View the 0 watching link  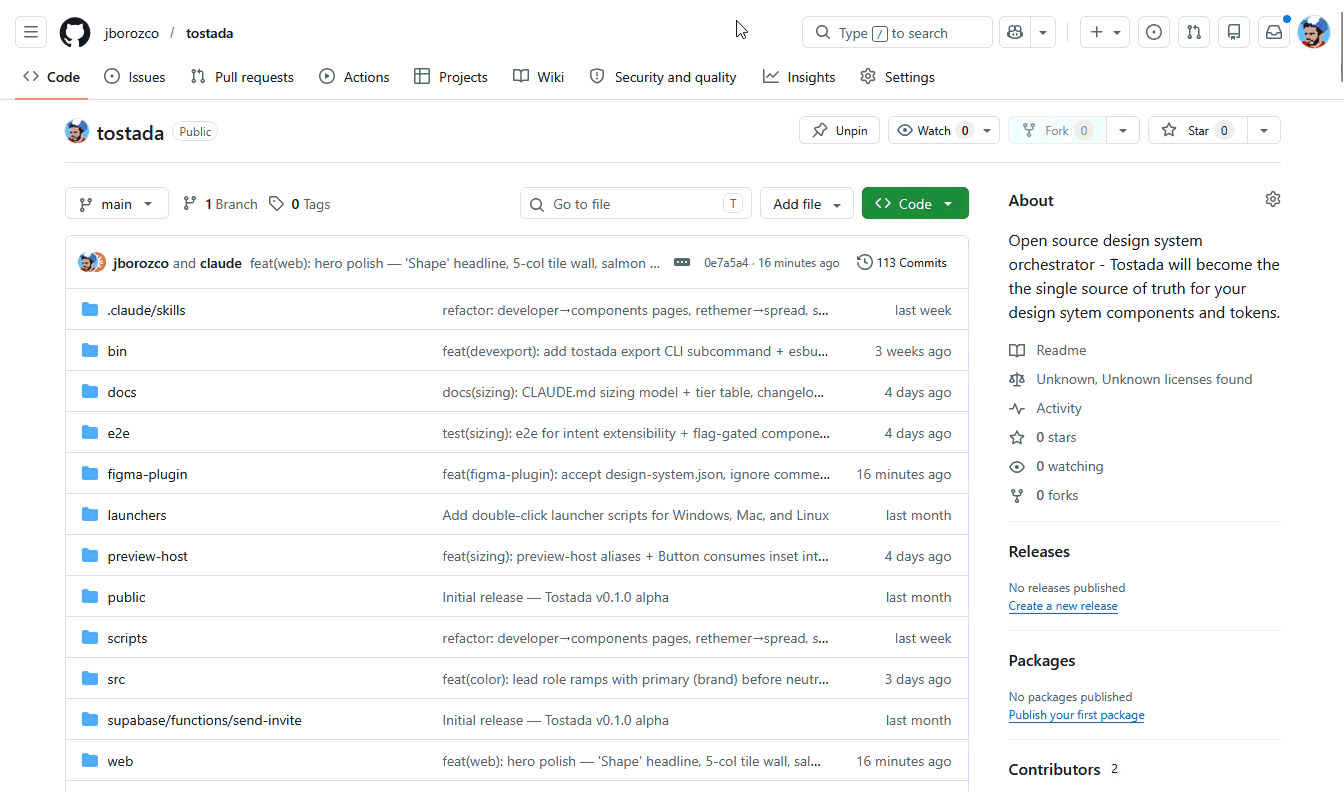(1056, 466)
